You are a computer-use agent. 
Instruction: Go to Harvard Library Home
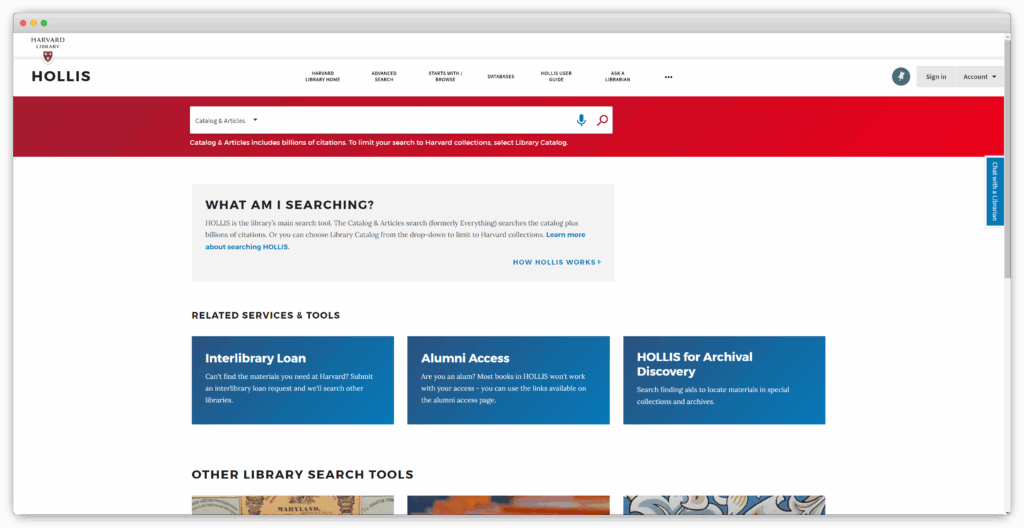pyautogui.click(x=323, y=76)
